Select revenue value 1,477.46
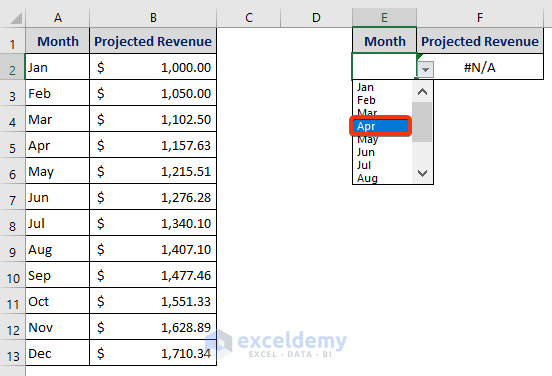Screen dimensions: 552x376 (153, 275)
